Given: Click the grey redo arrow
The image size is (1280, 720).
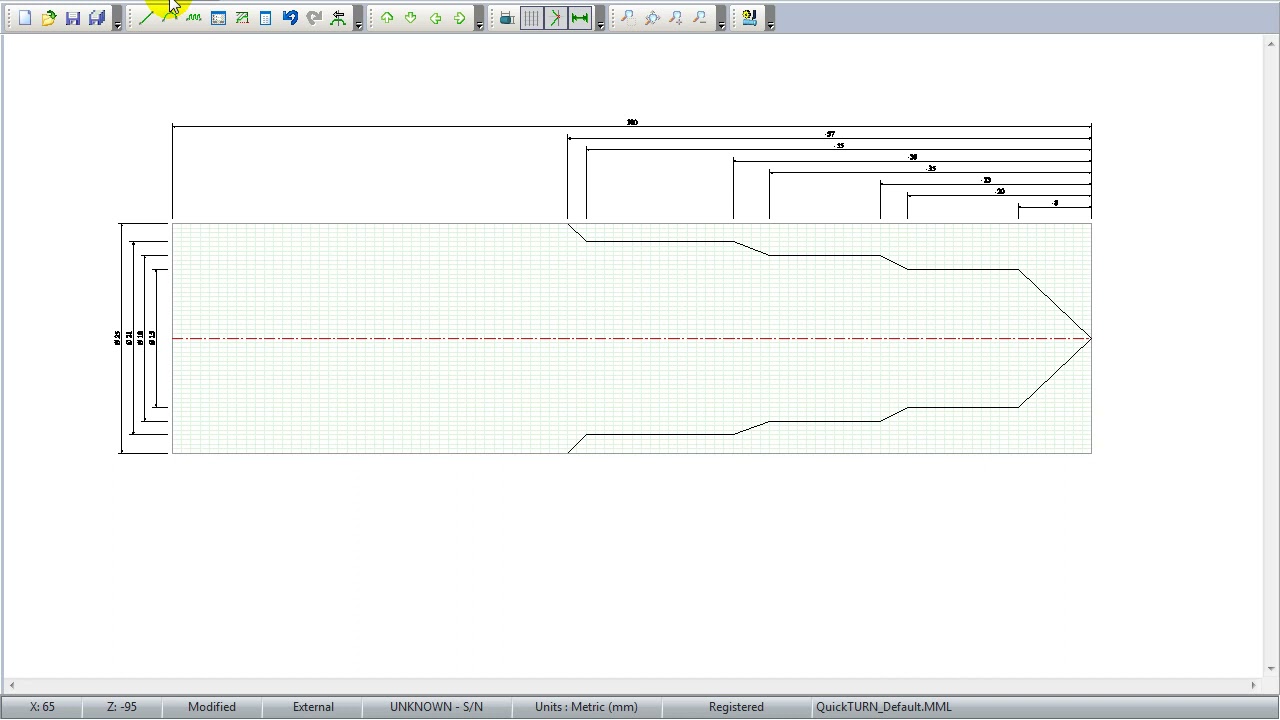Looking at the screenshot, I should pos(314,18).
